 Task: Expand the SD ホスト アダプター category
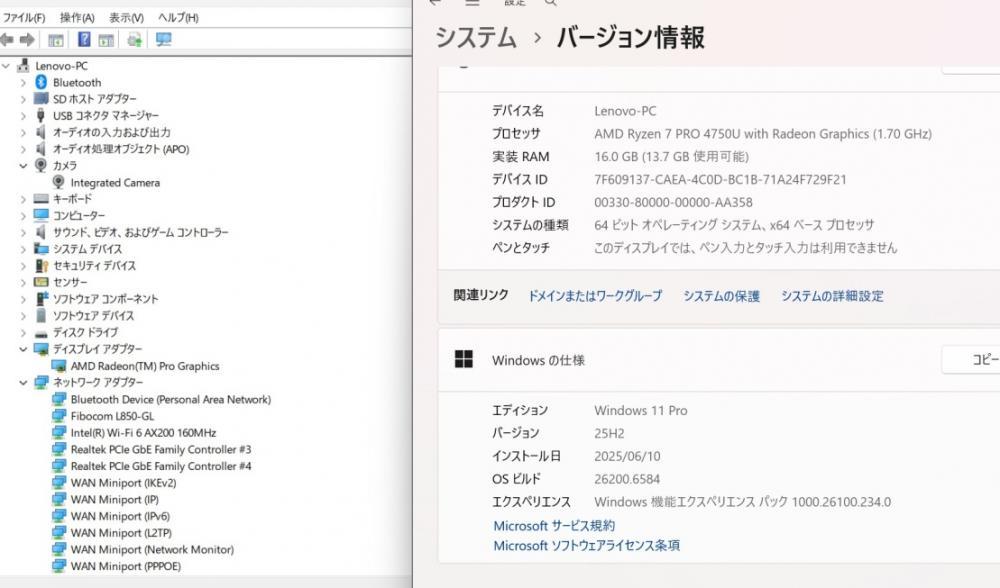coord(23,99)
